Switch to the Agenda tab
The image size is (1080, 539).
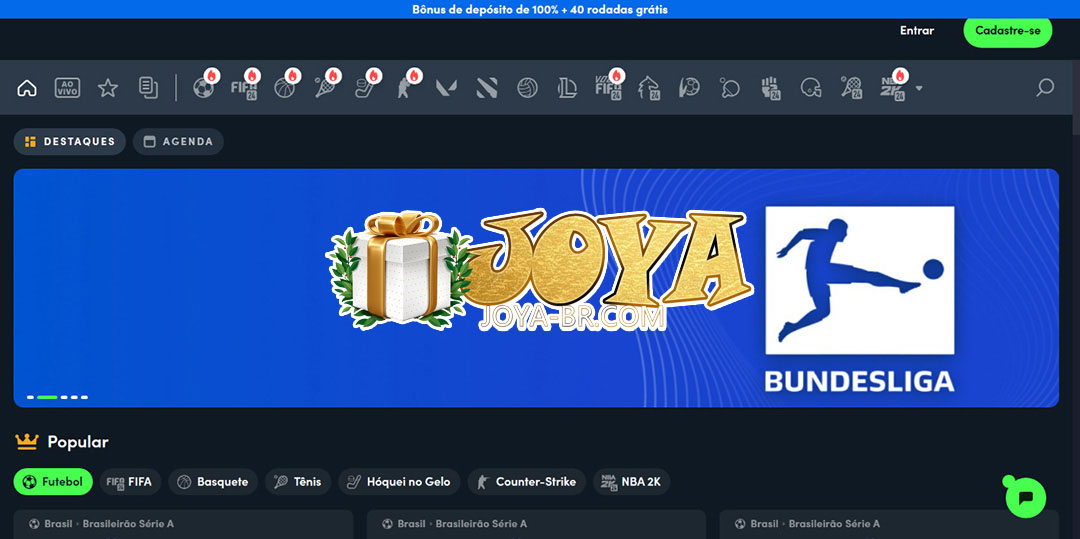[178, 142]
